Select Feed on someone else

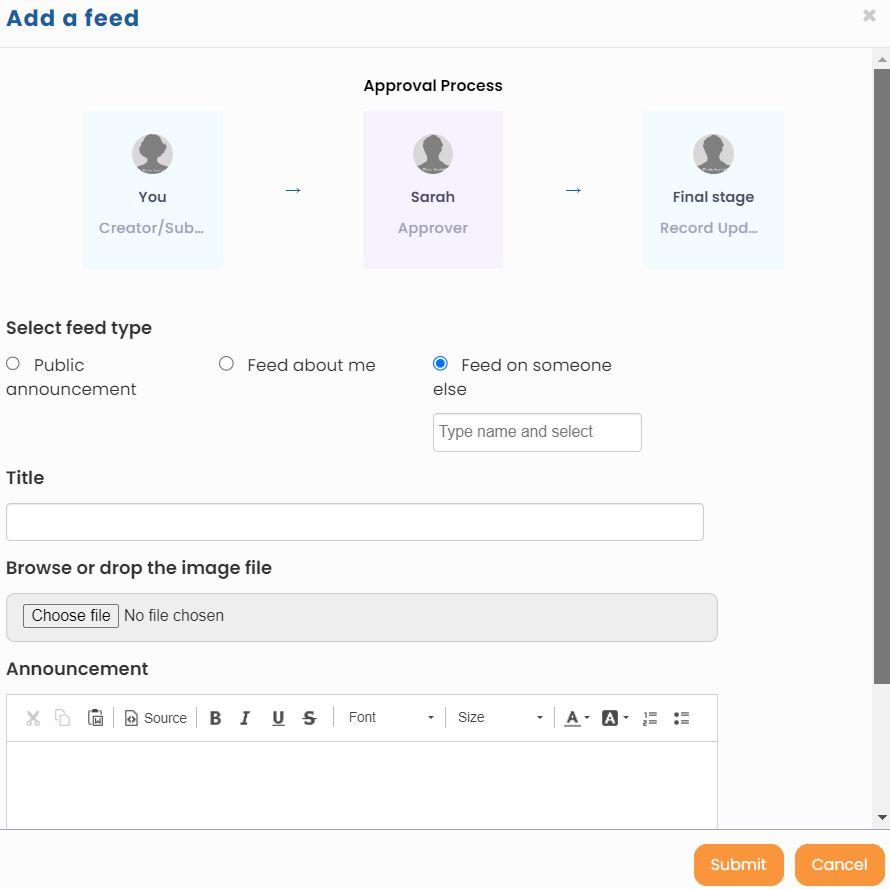(x=440, y=363)
